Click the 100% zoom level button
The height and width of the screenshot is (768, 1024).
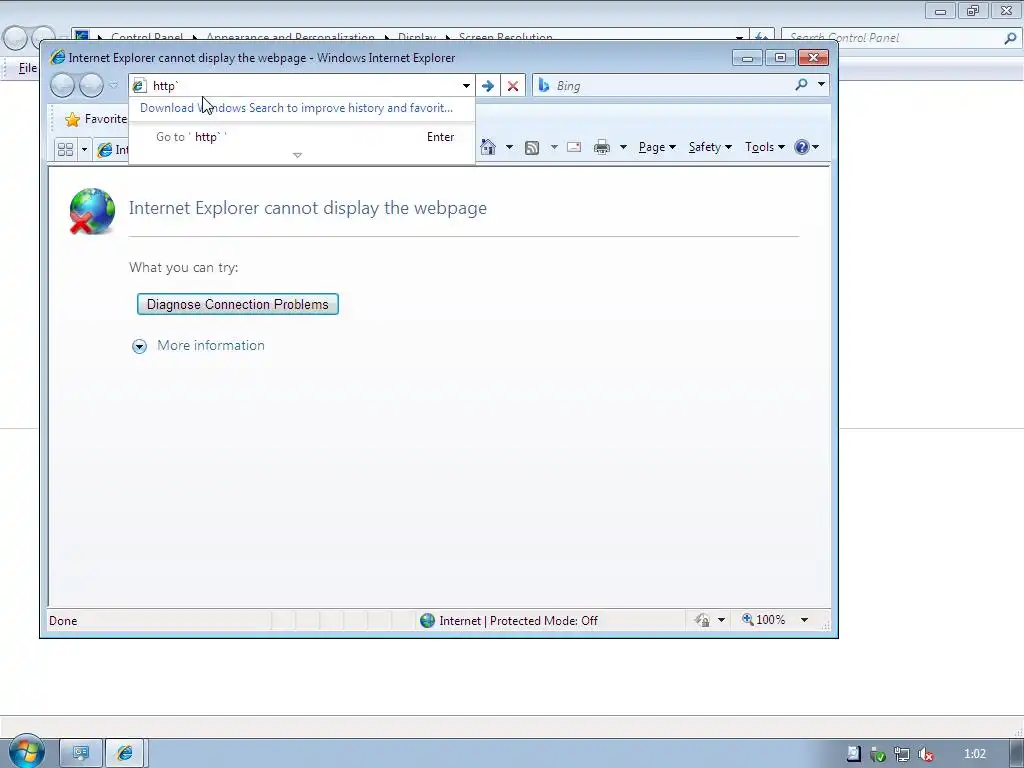click(763, 620)
